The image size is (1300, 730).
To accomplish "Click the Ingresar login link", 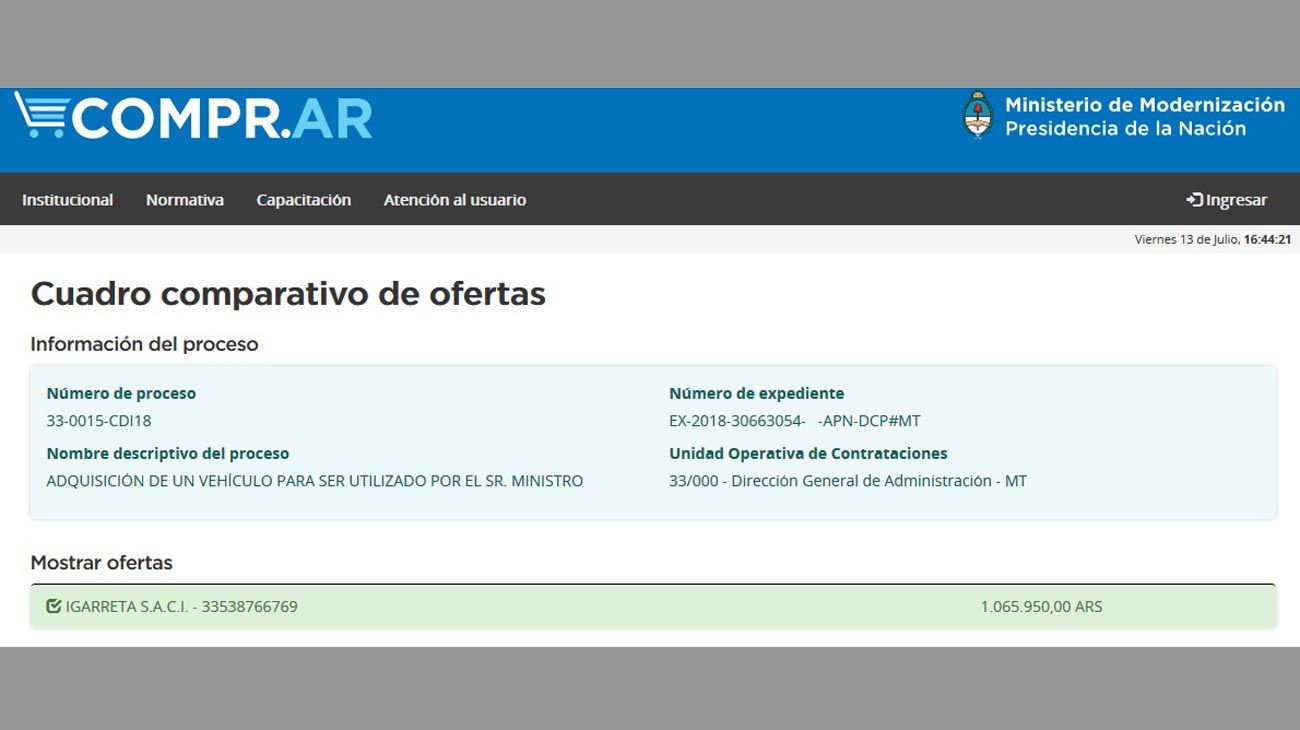I will point(1227,200).
